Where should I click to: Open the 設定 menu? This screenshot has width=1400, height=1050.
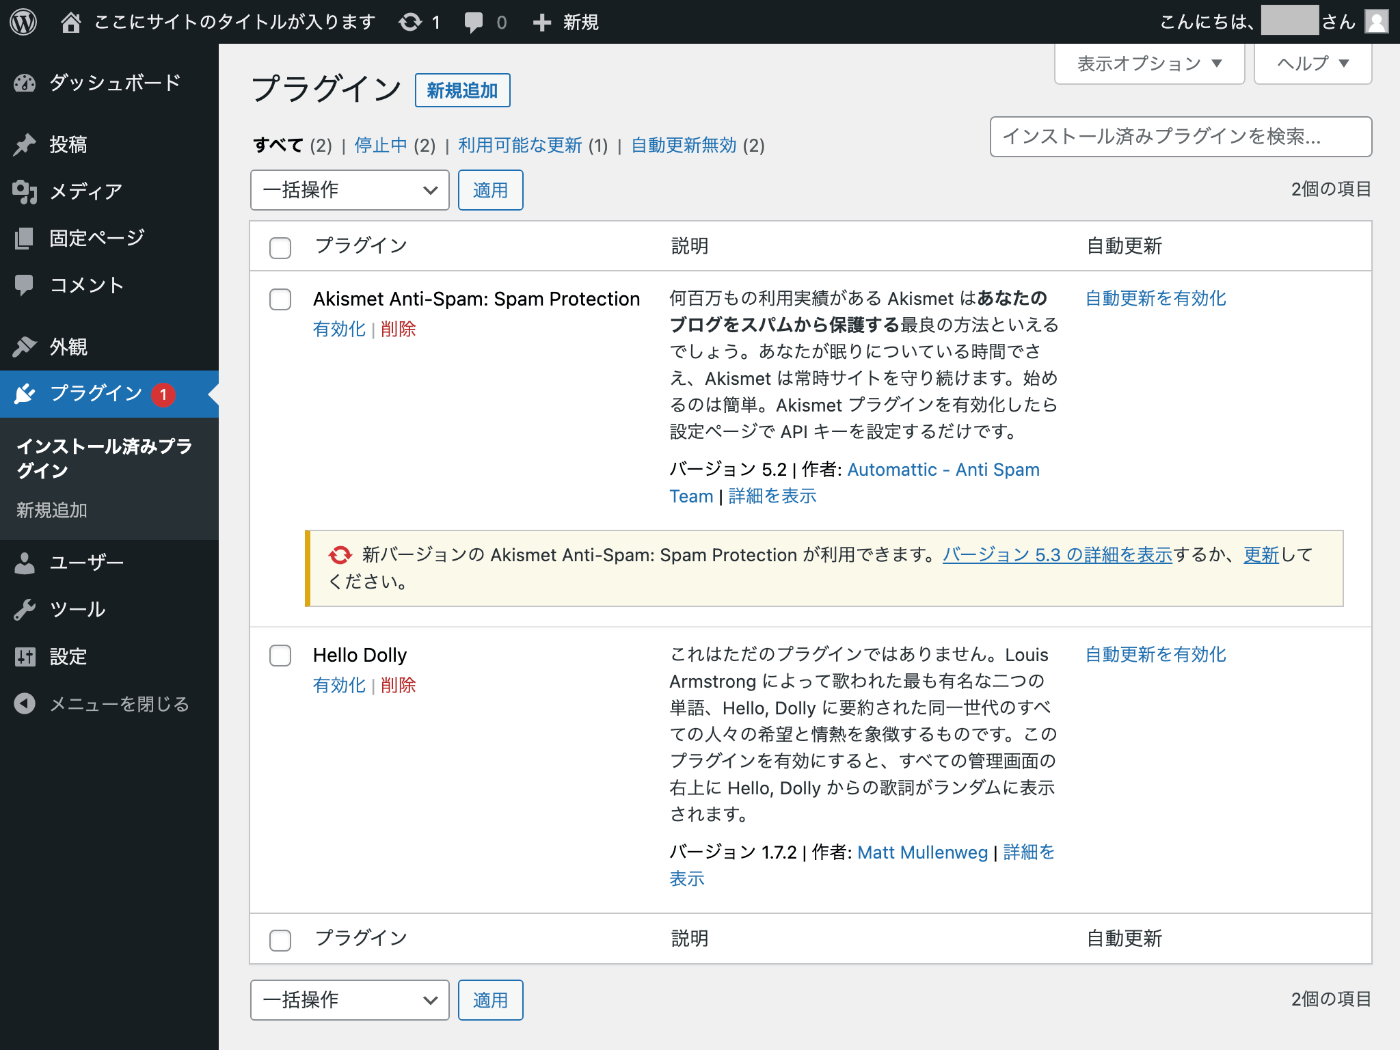(x=109, y=657)
